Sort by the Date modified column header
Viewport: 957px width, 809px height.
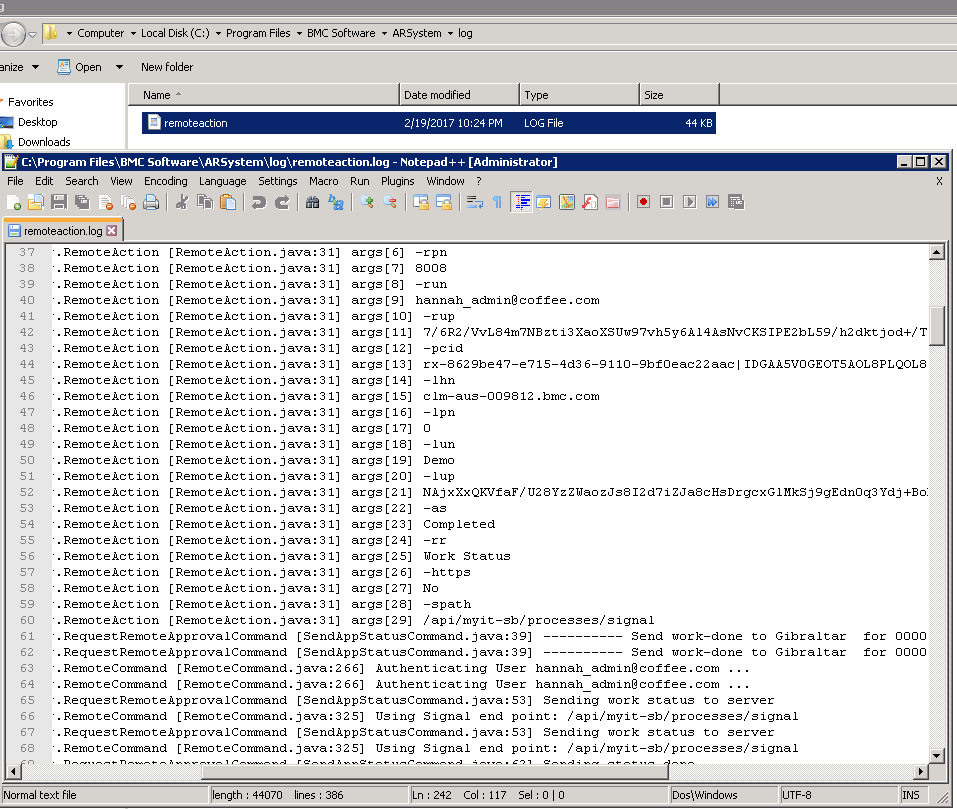(x=459, y=95)
